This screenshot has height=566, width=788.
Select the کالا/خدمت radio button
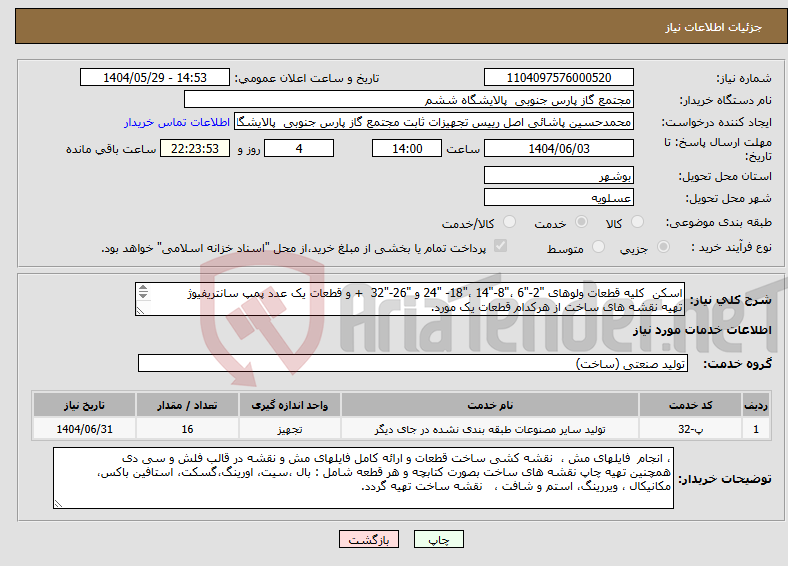[510, 222]
